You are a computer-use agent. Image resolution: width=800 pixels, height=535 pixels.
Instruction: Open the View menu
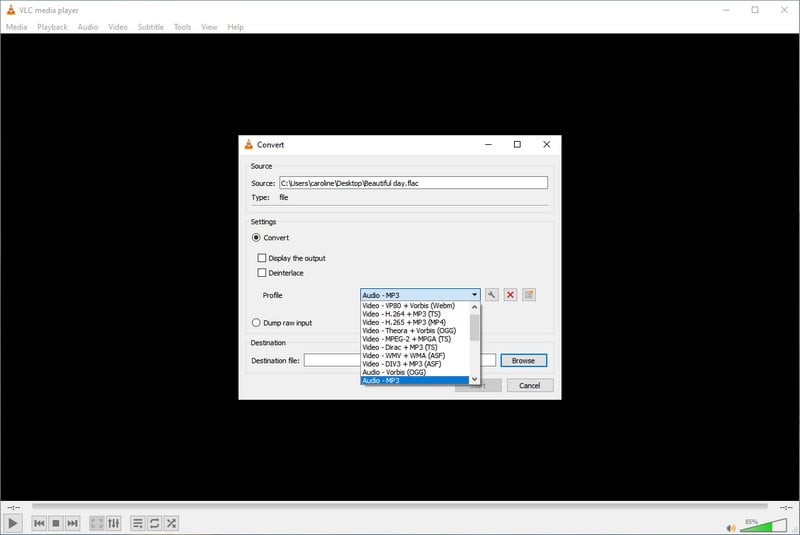pyautogui.click(x=209, y=27)
